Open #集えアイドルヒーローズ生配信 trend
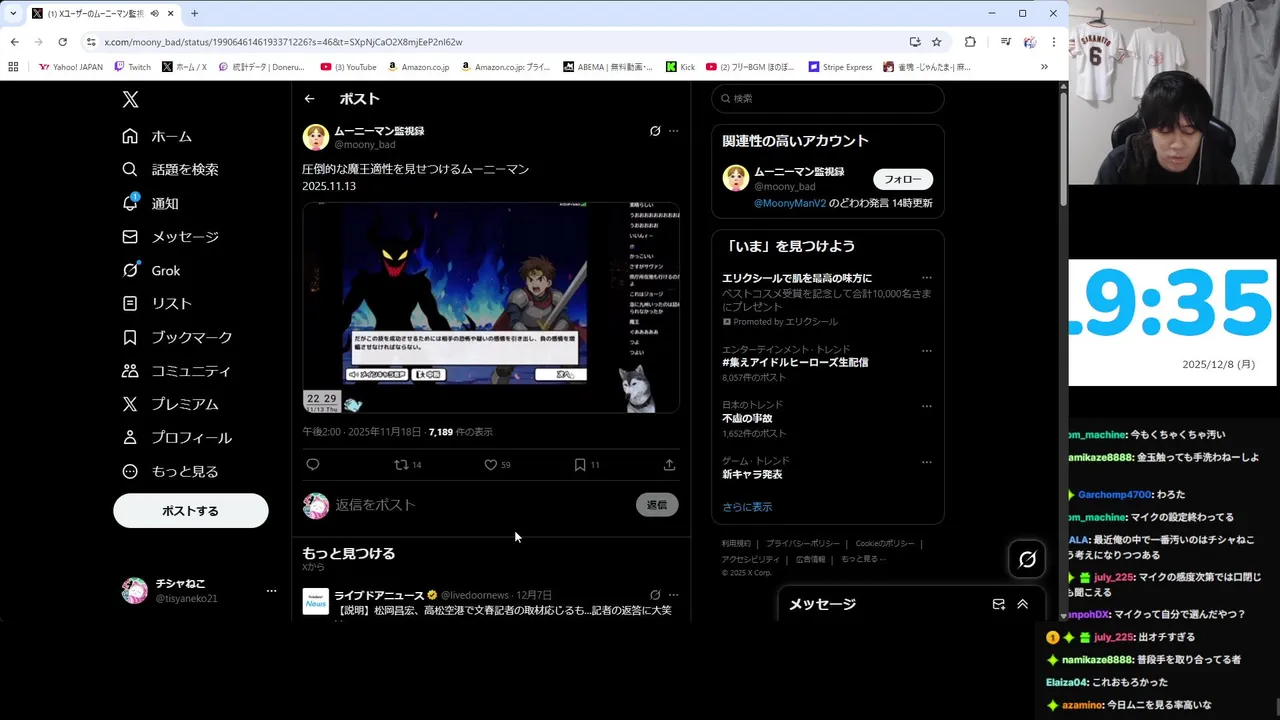The image size is (1280, 720). coord(795,362)
